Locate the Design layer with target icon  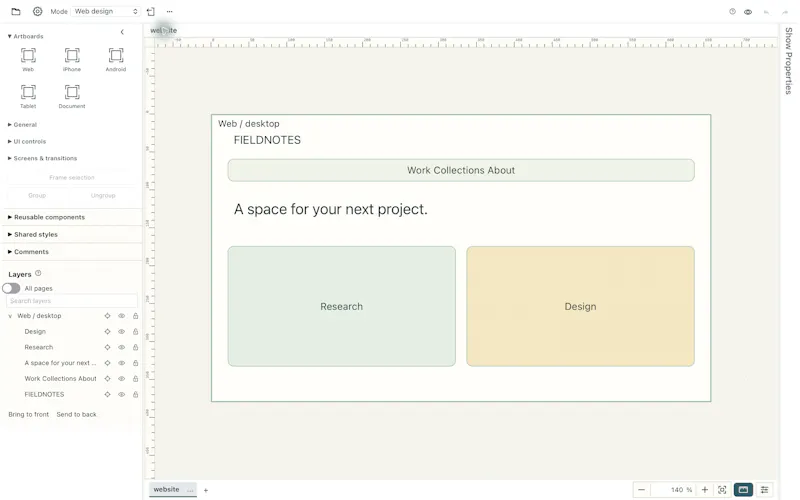point(108,332)
